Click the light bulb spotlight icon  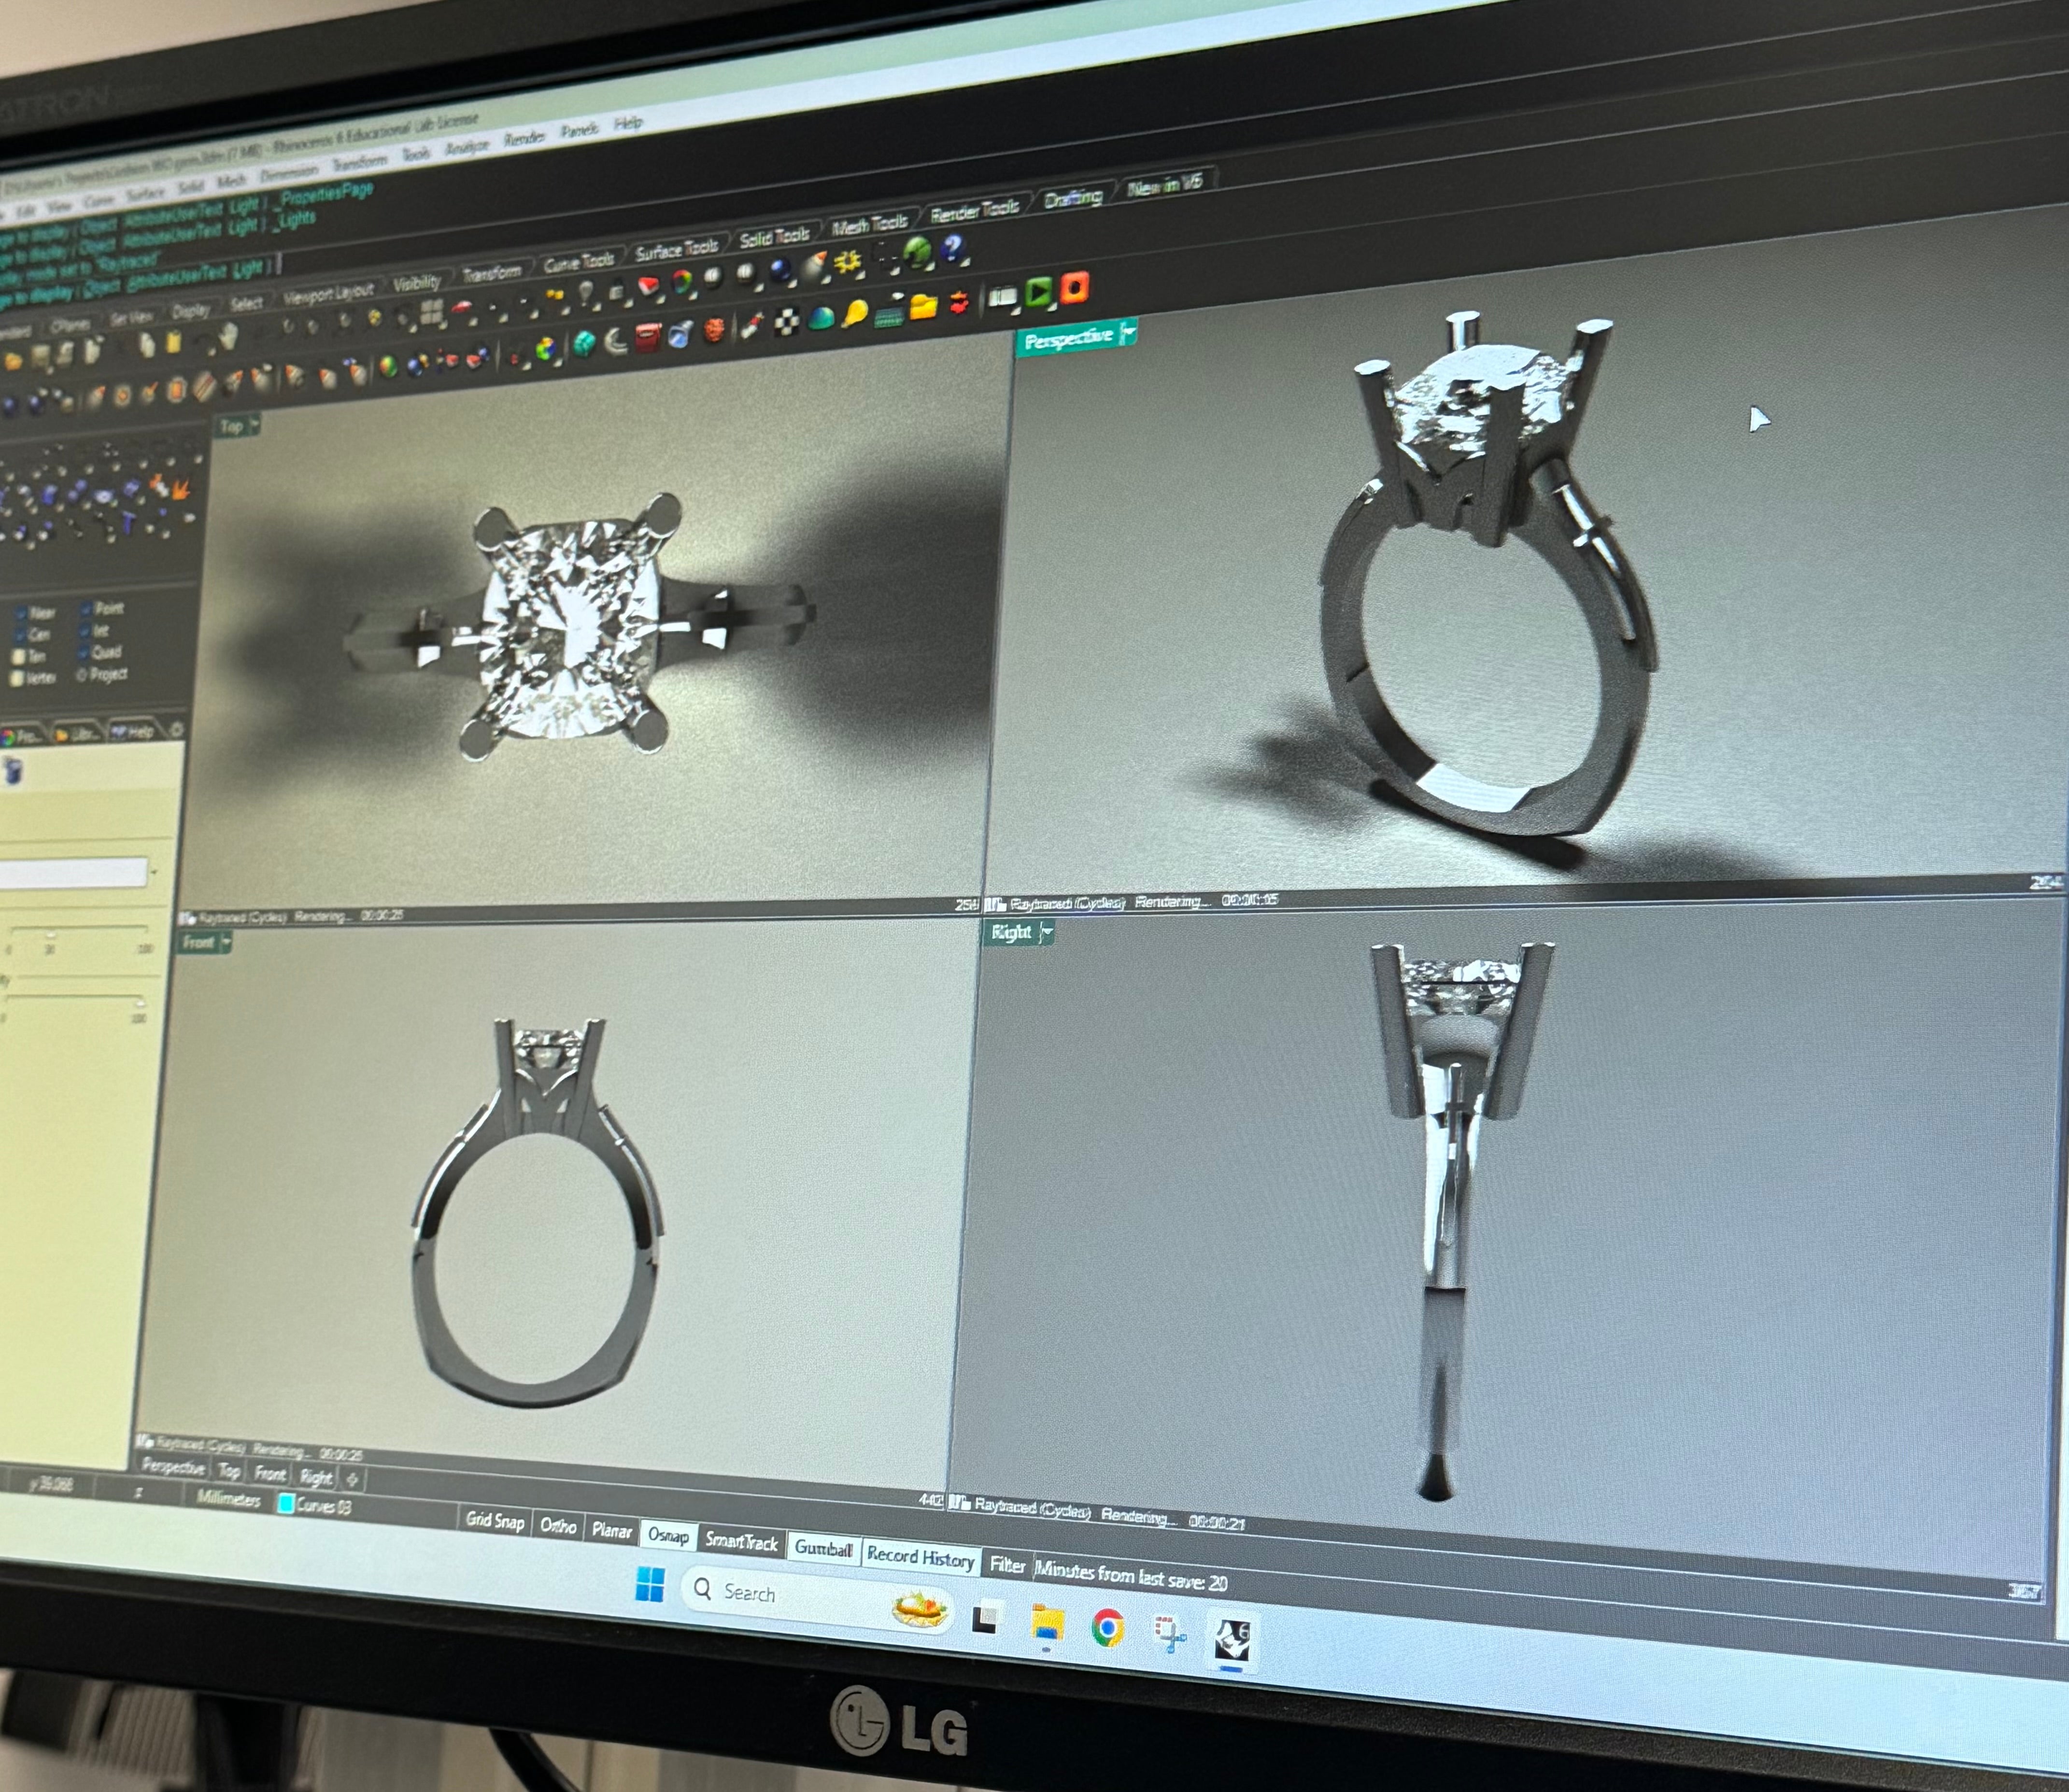[586, 292]
